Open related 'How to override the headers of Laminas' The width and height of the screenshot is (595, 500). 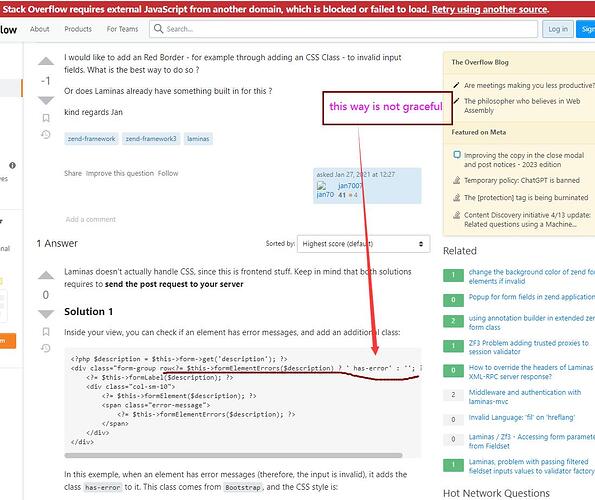pos(530,372)
